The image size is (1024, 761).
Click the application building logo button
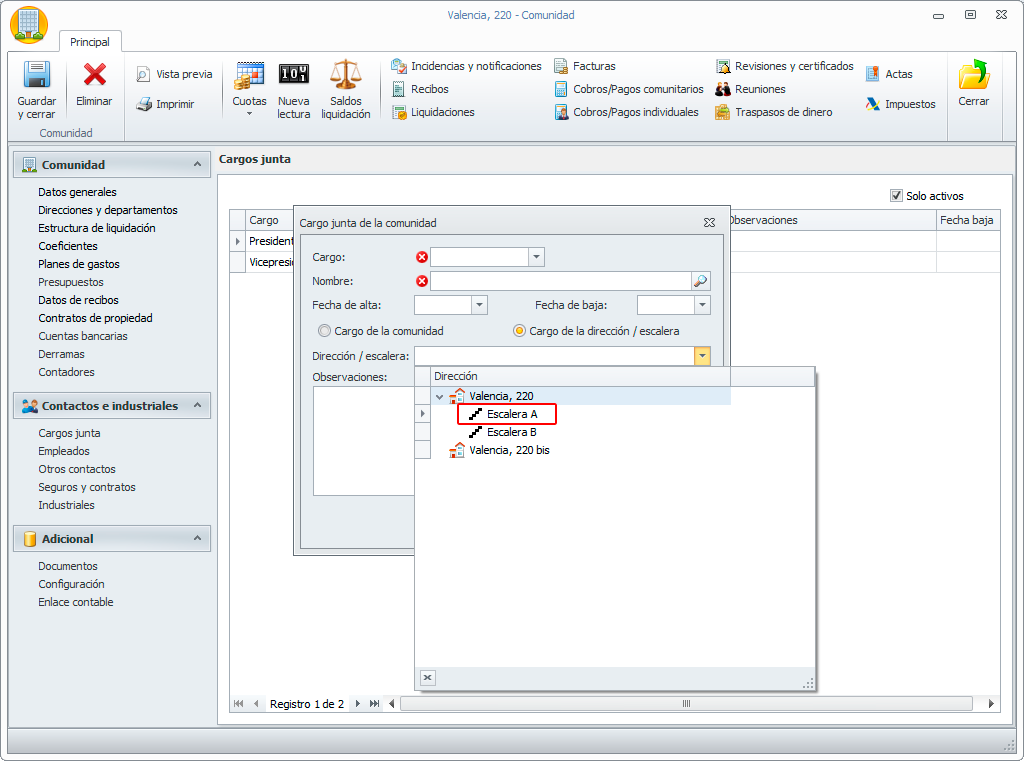pyautogui.click(x=29, y=25)
